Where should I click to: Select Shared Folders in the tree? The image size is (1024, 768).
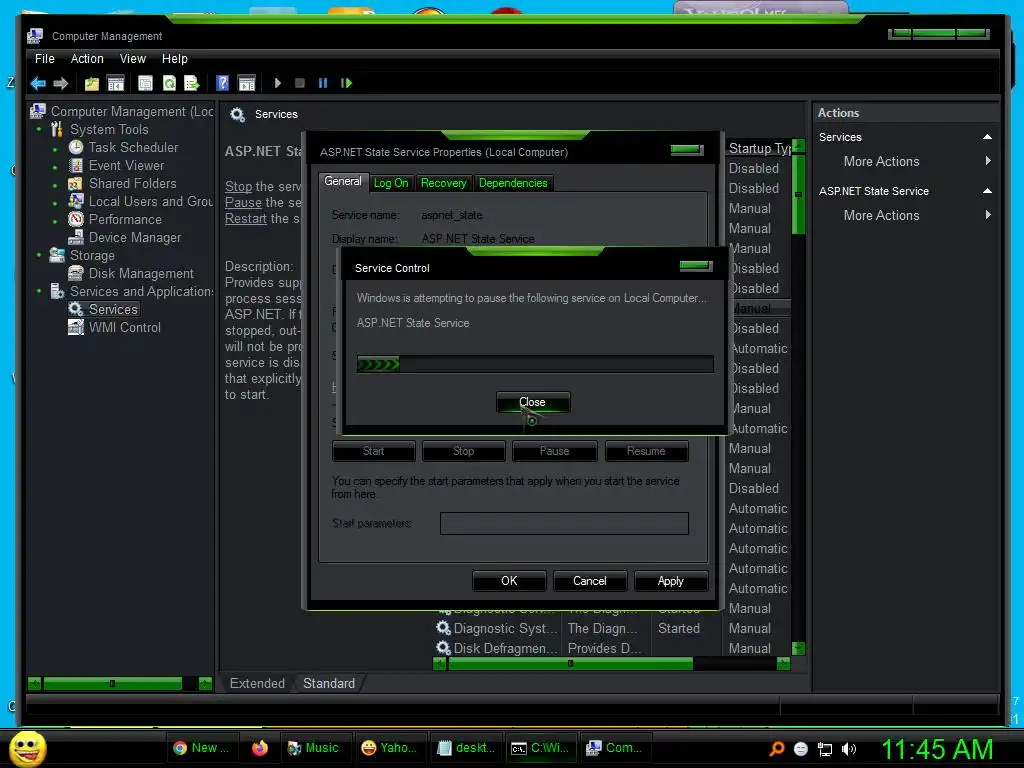click(133, 184)
